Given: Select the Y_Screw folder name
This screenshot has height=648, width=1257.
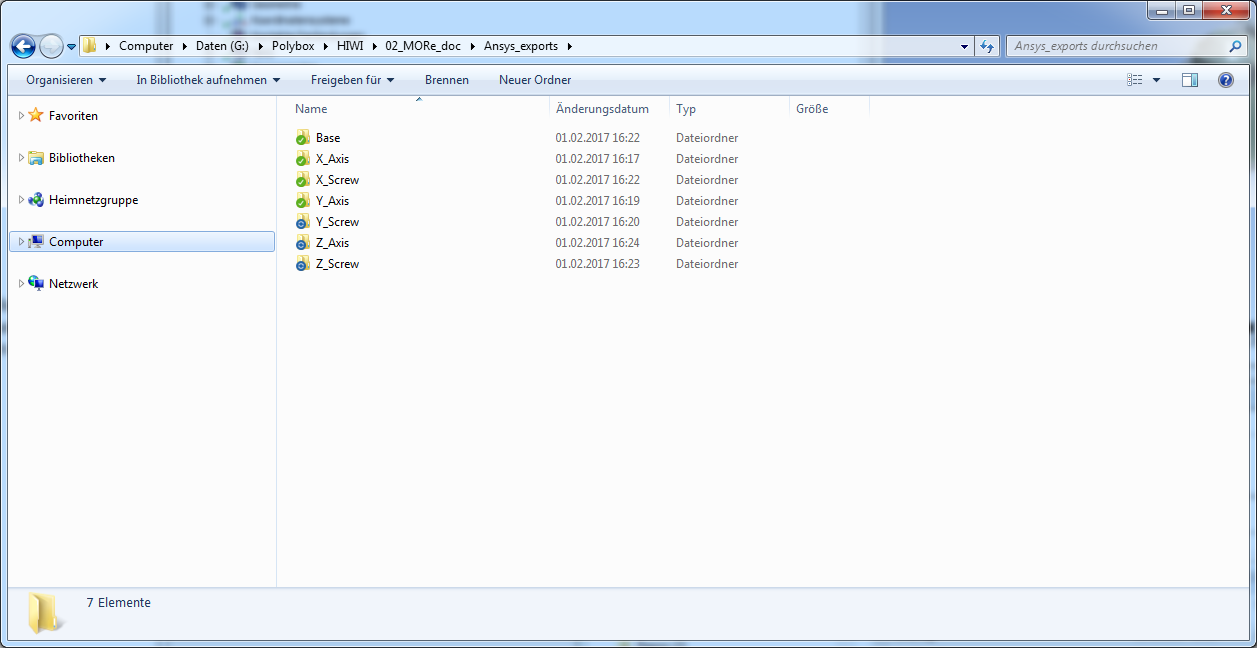Looking at the screenshot, I should point(337,222).
